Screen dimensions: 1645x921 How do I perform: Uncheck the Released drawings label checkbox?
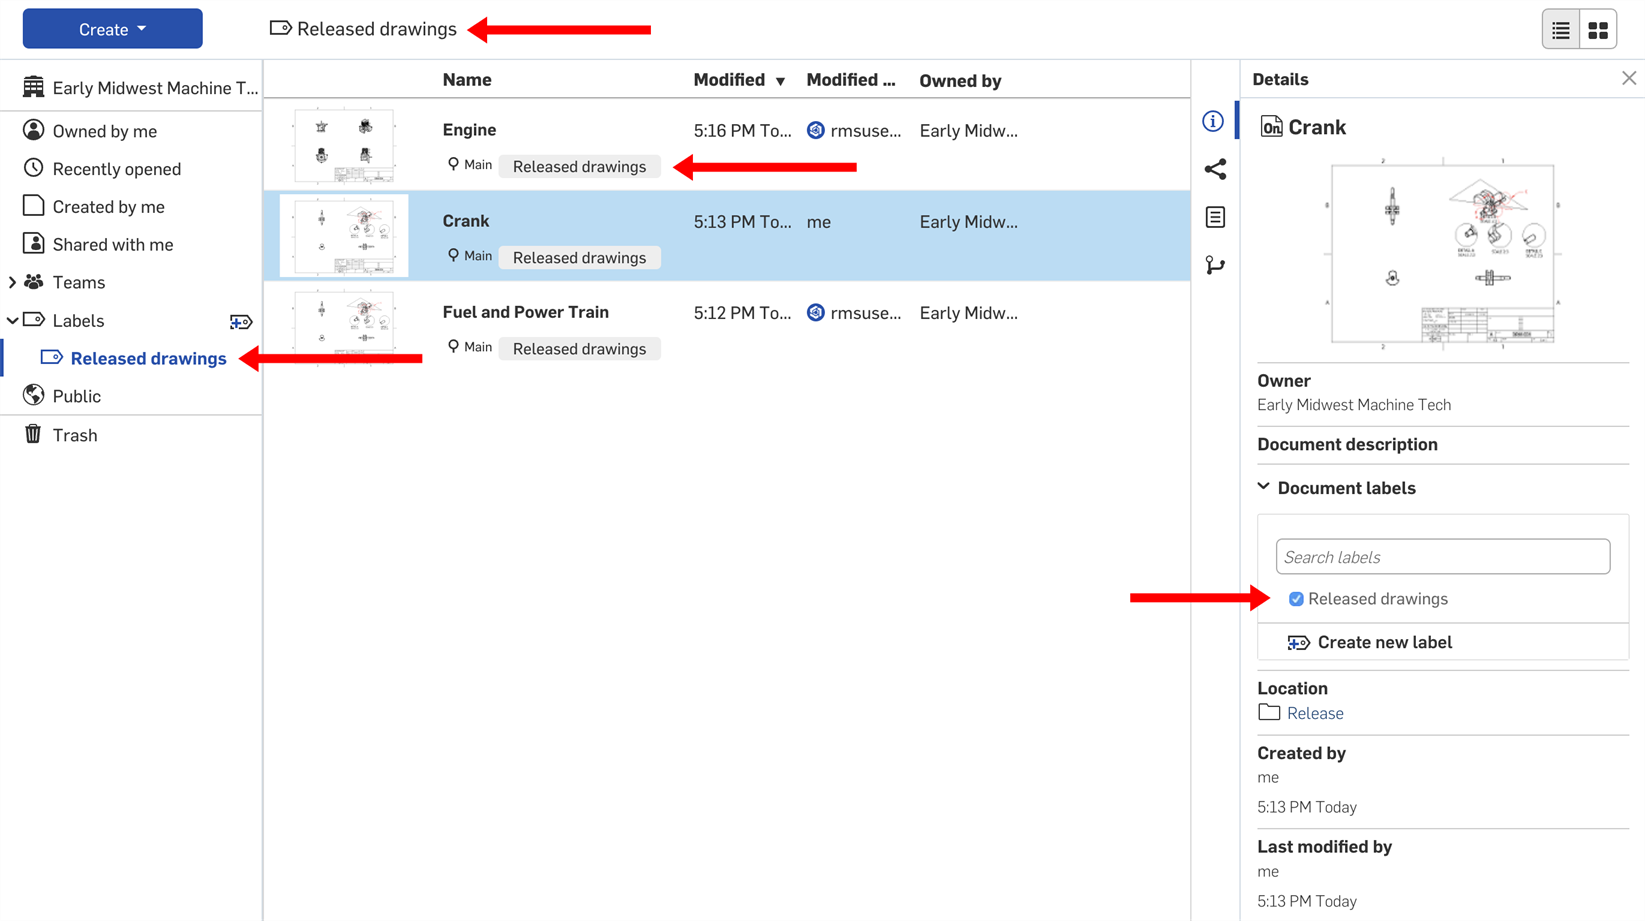[1296, 599]
